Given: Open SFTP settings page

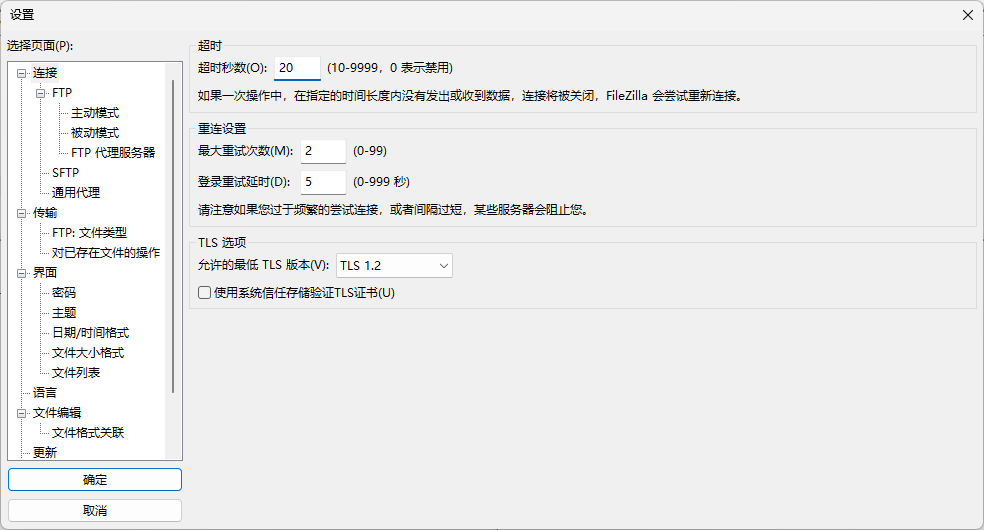Looking at the screenshot, I should click(65, 172).
